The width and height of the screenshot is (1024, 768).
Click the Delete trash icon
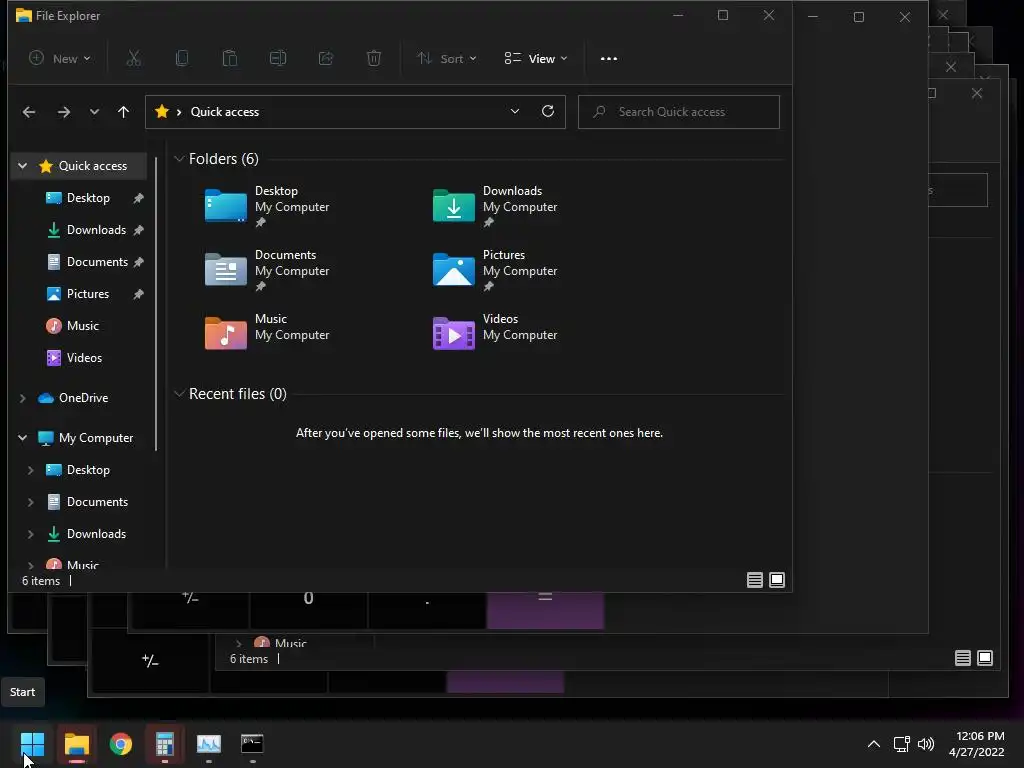374,59
